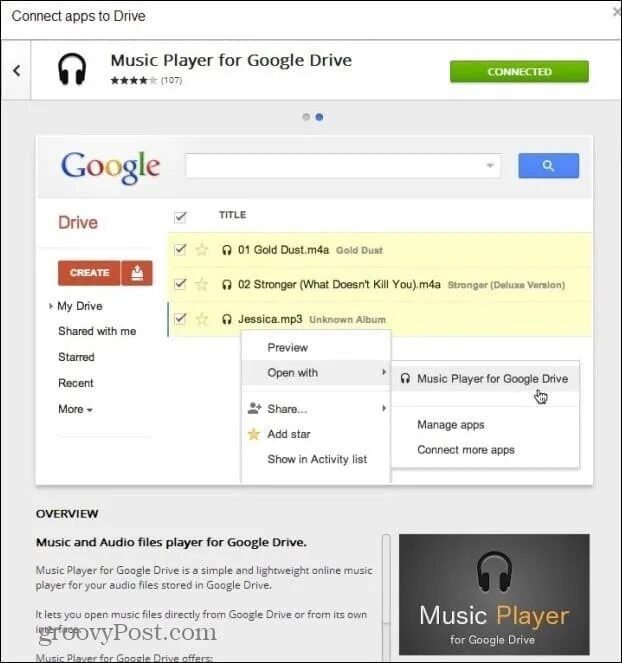Uncheck the 02 Stronger checkbox
Viewport: 622px width, 663px height.
coord(180,284)
